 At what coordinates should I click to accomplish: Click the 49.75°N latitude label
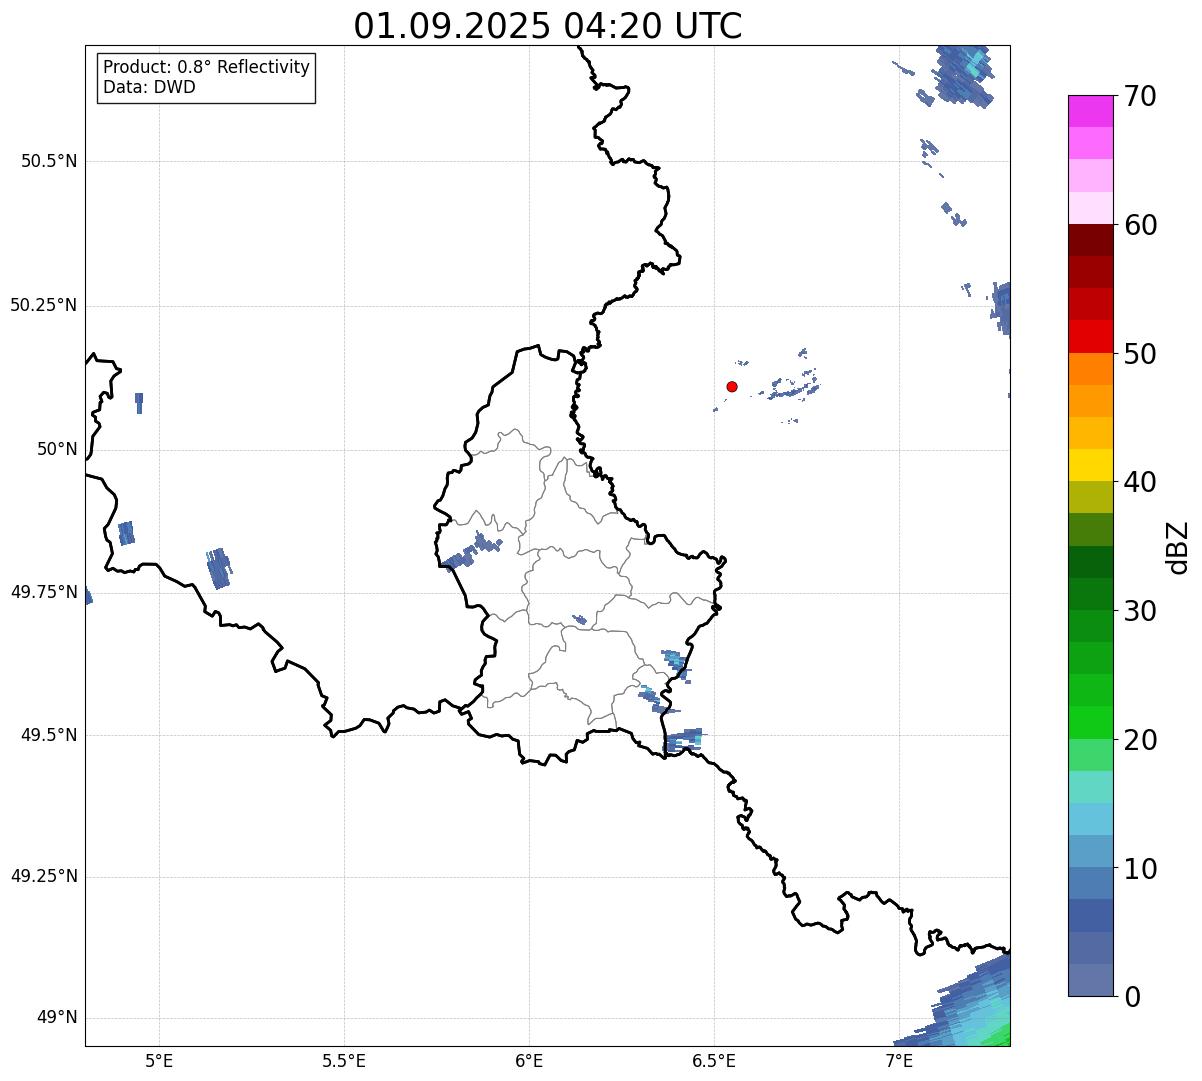44,592
